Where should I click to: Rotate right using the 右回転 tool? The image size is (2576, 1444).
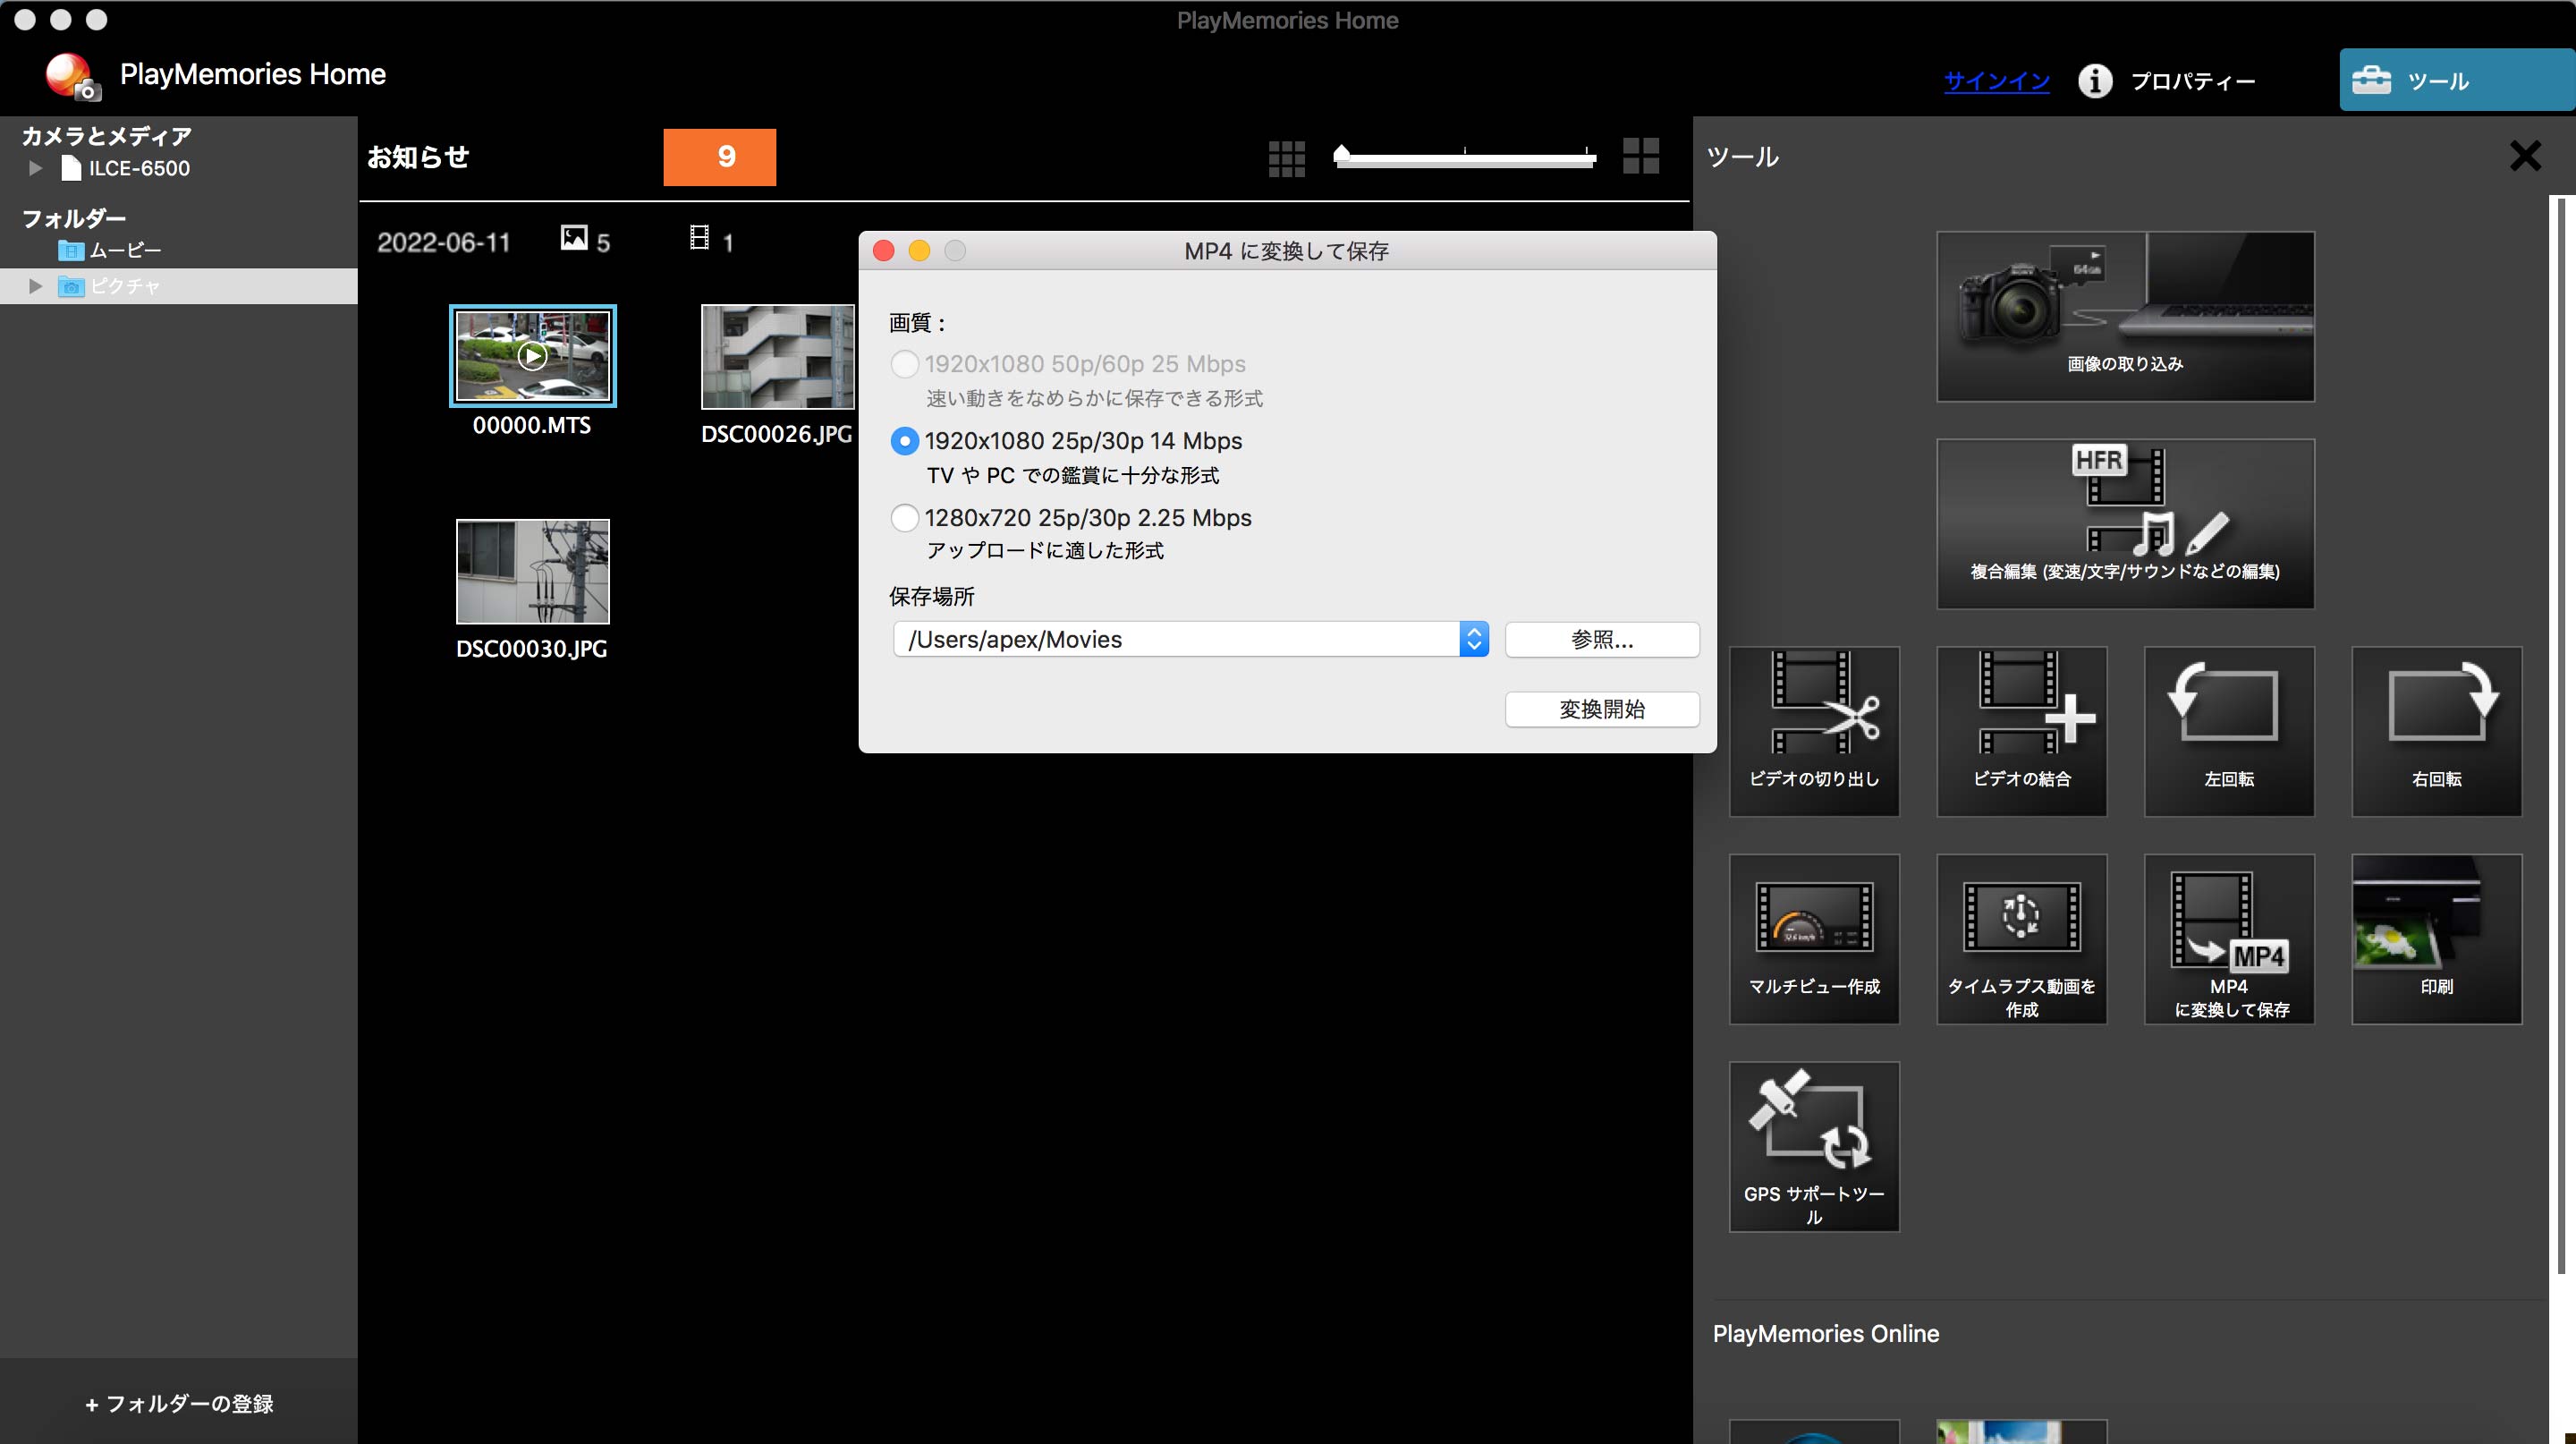2436,731
